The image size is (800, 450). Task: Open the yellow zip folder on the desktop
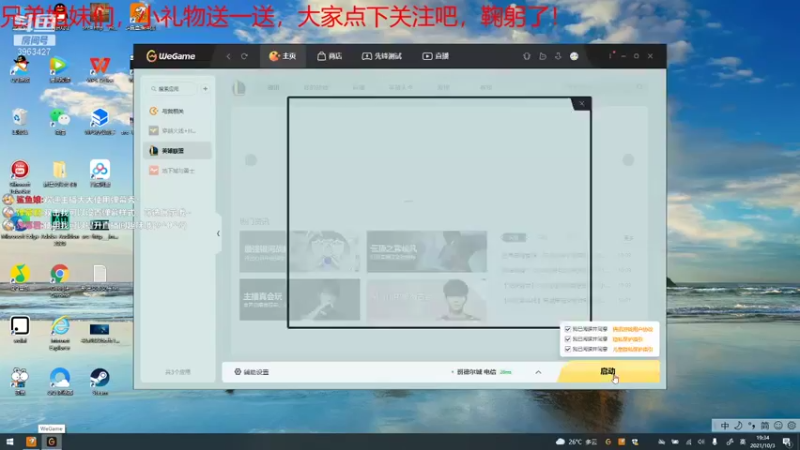(x=60, y=173)
